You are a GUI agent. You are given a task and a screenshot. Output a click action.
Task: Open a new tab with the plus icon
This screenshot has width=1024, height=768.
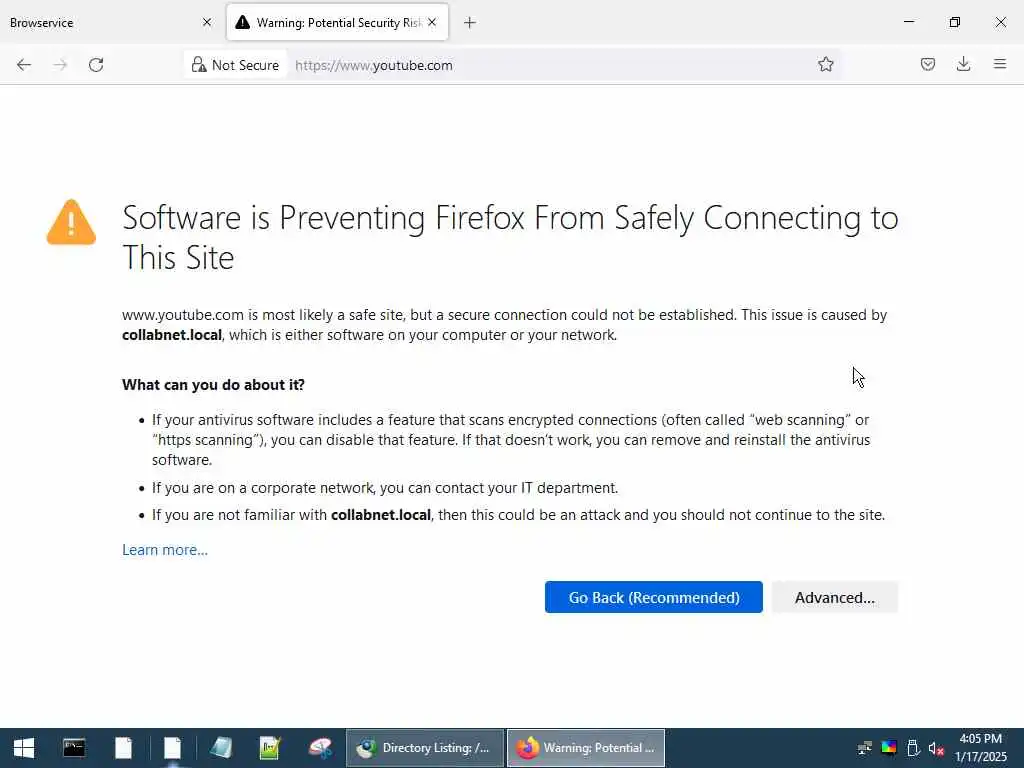tap(470, 23)
